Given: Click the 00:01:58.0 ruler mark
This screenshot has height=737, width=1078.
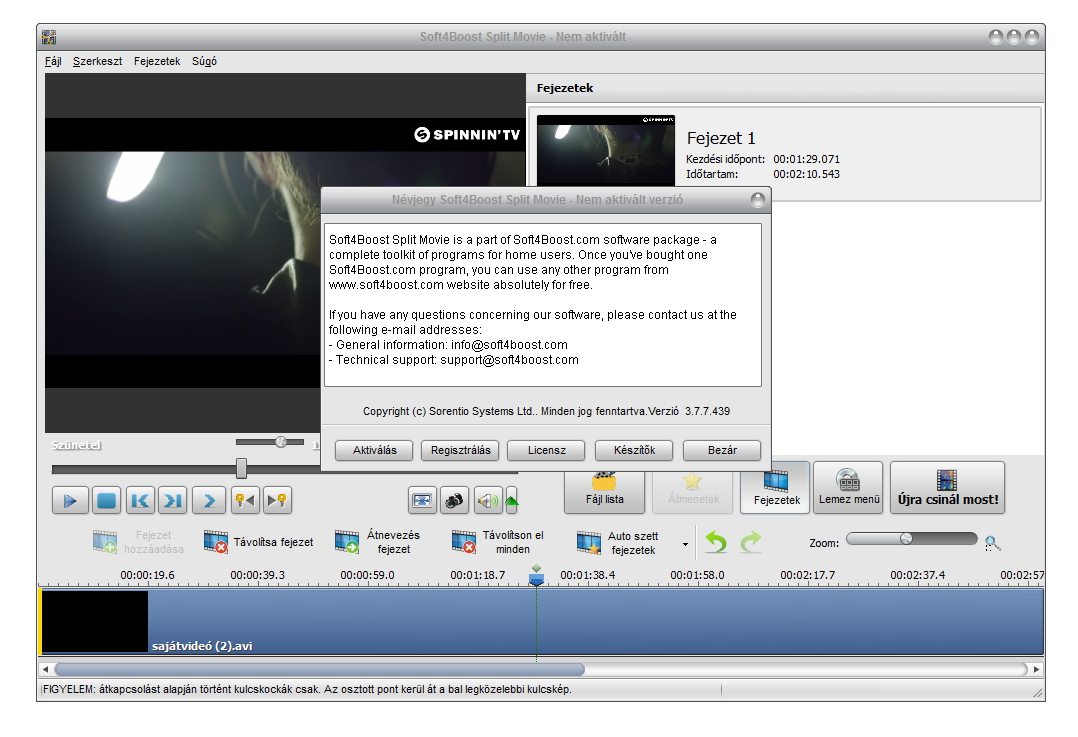Looking at the screenshot, I should 697,575.
